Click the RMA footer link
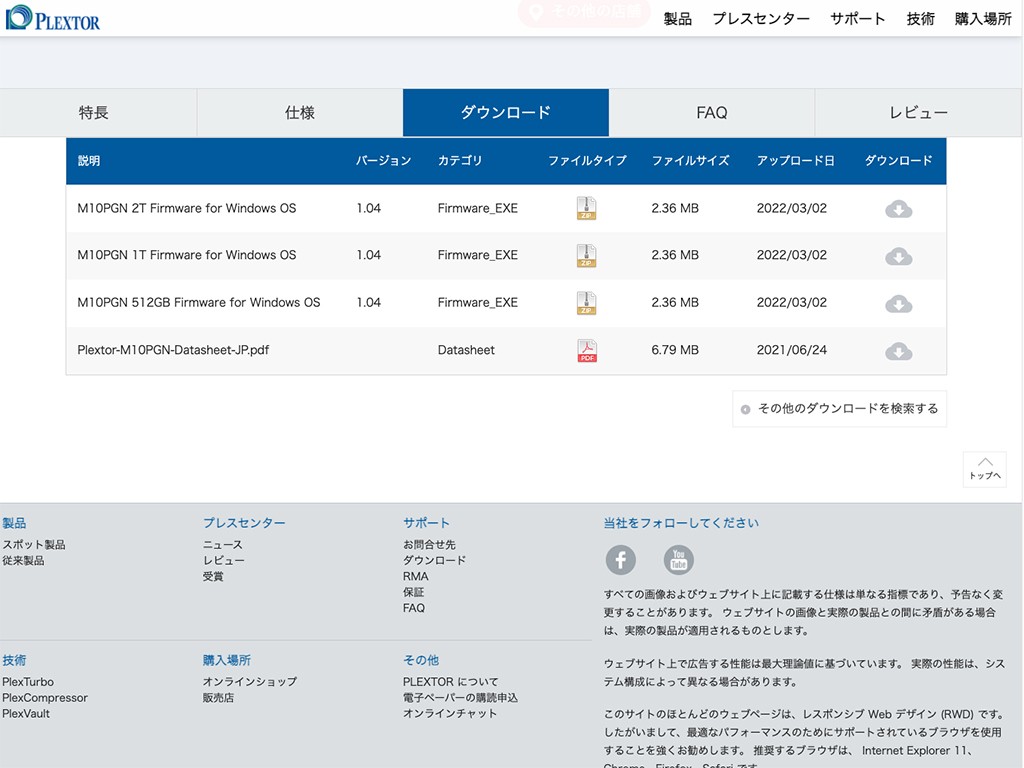 point(415,576)
